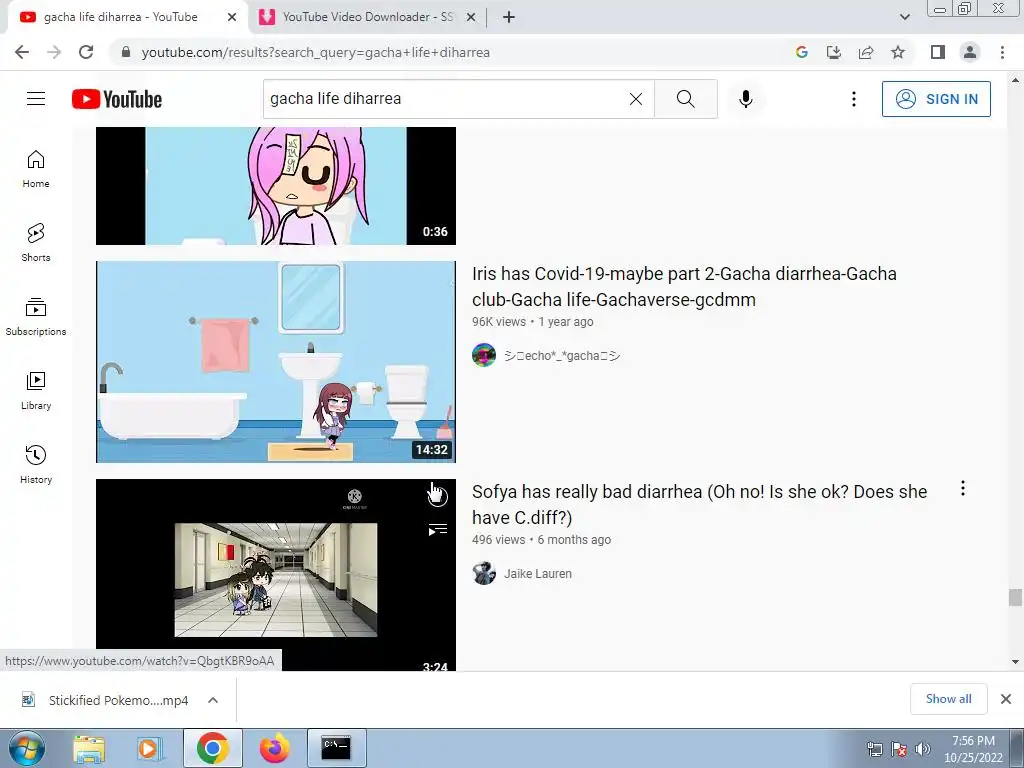Viewport: 1024px width, 768px height.
Task: Open Library in the sidebar
Action: coord(36,391)
